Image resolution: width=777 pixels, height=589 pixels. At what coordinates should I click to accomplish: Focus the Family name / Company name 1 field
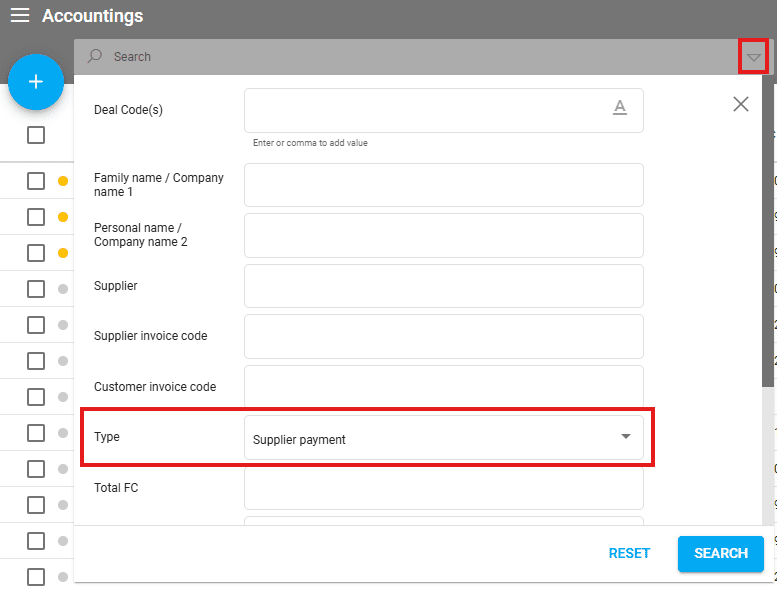pos(443,185)
